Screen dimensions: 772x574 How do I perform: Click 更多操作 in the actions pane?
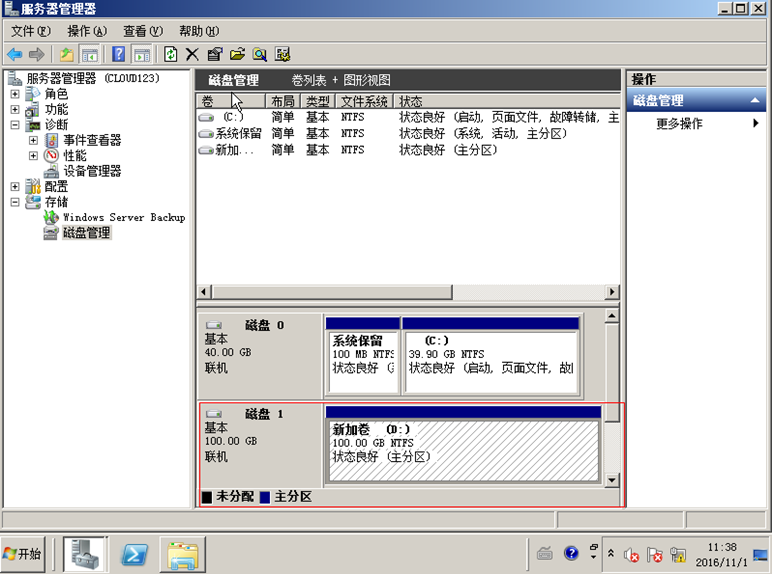679,124
